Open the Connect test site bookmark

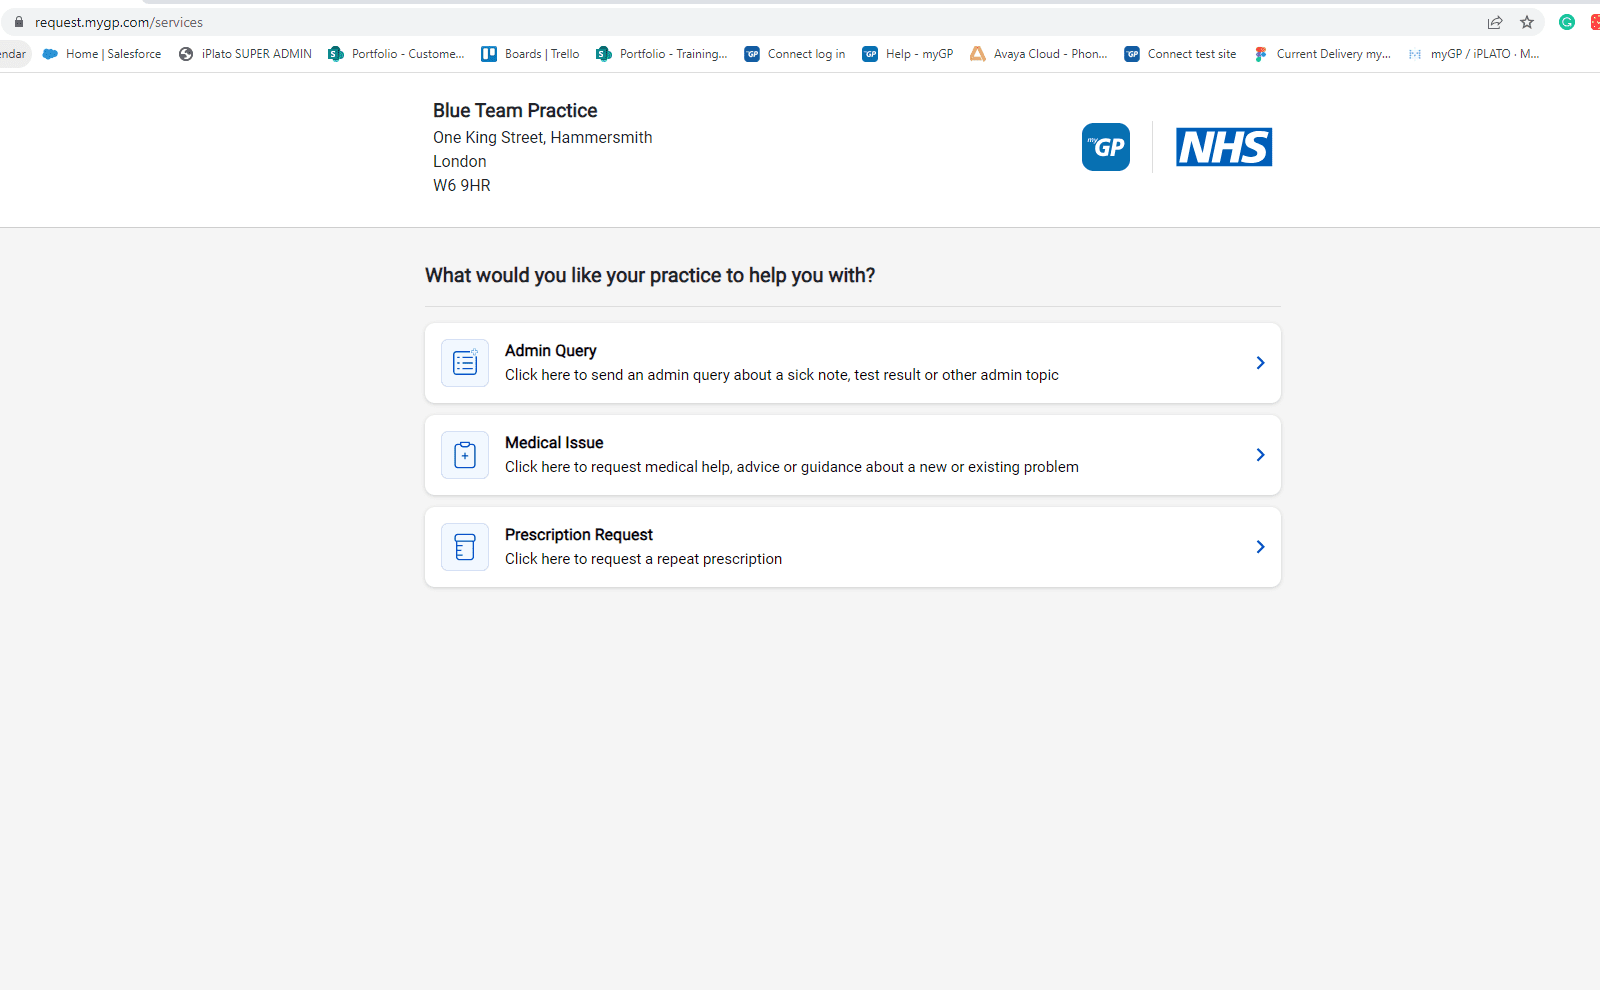tap(1180, 54)
